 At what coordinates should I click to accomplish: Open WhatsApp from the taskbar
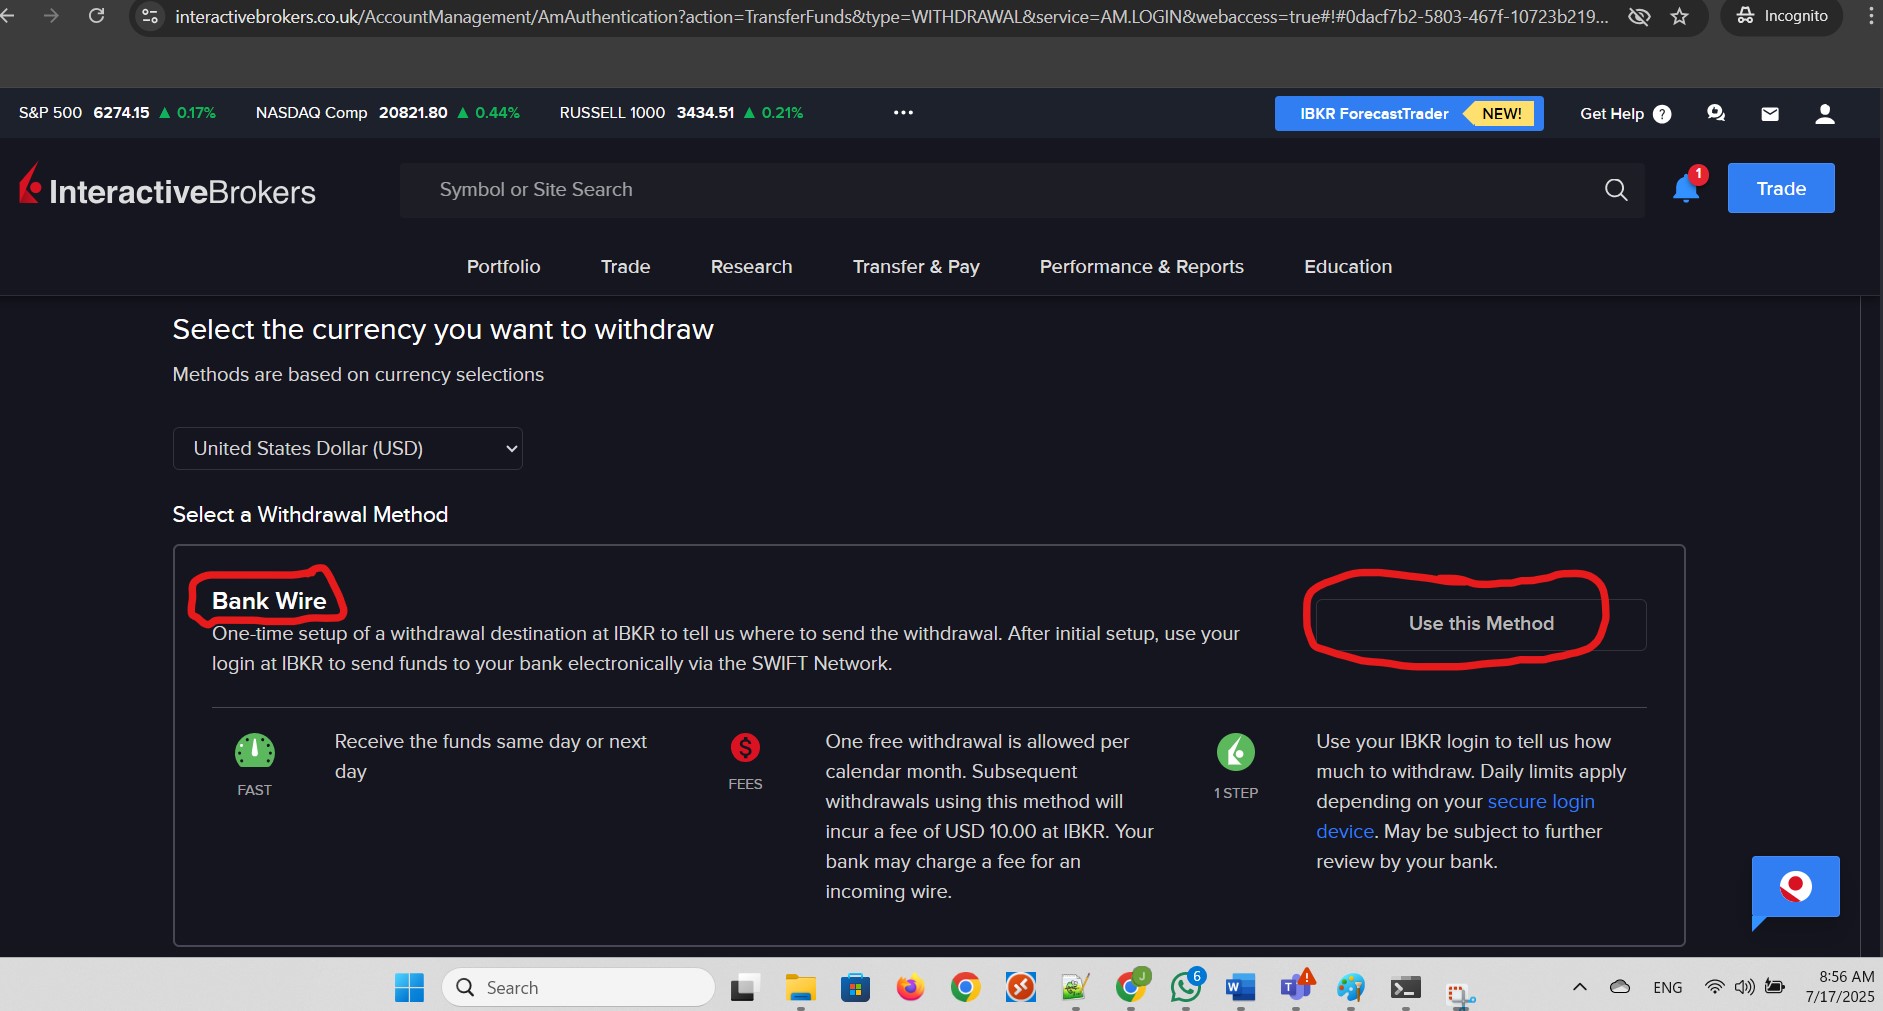[1186, 987]
